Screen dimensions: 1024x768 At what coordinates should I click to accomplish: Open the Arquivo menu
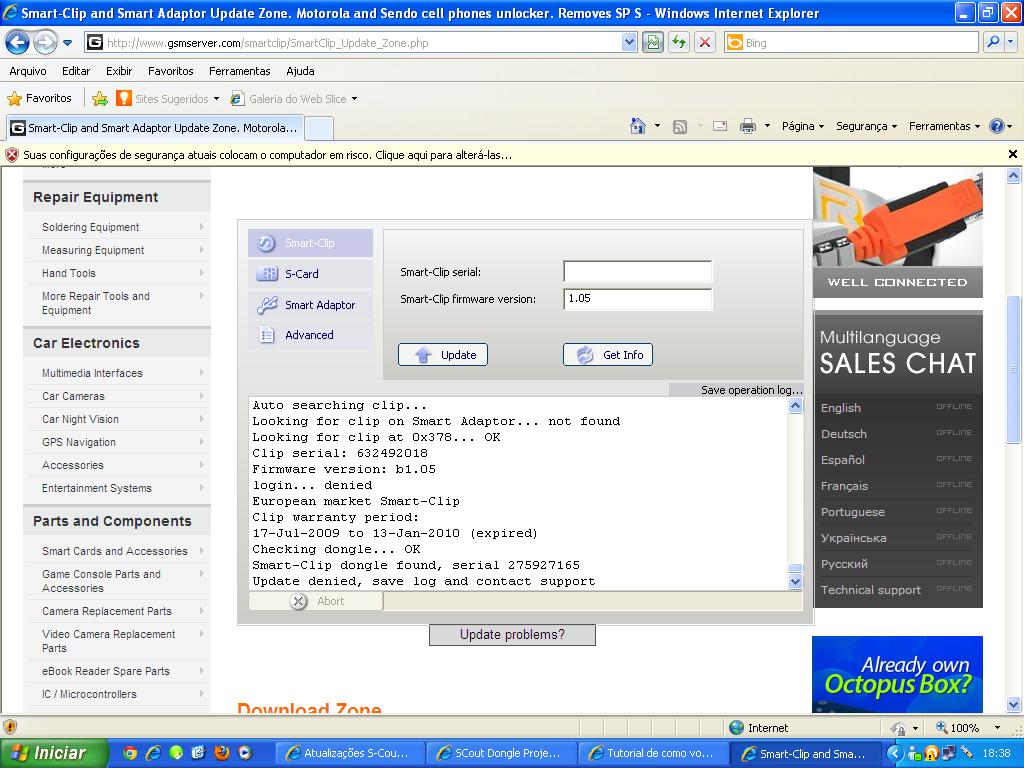[x=28, y=71]
